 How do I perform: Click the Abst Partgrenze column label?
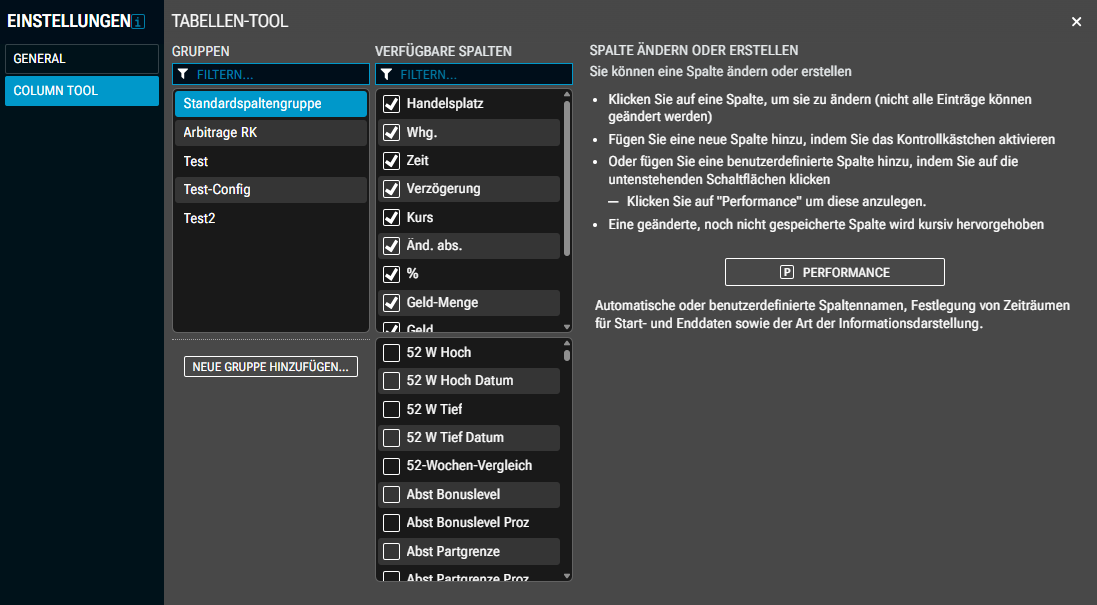[453, 551]
